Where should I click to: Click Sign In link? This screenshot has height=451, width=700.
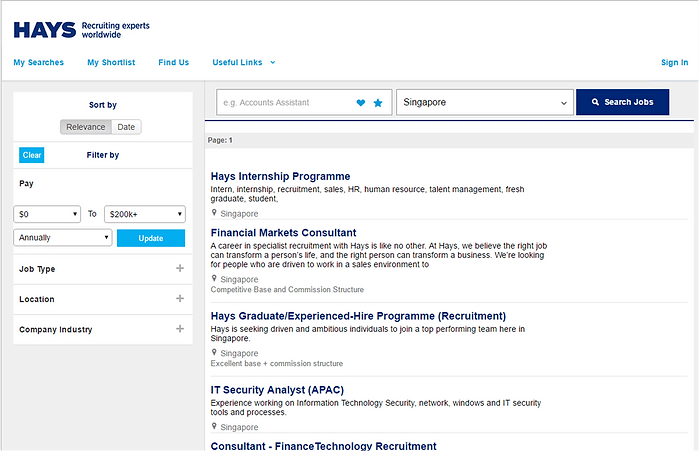pyautogui.click(x=675, y=63)
